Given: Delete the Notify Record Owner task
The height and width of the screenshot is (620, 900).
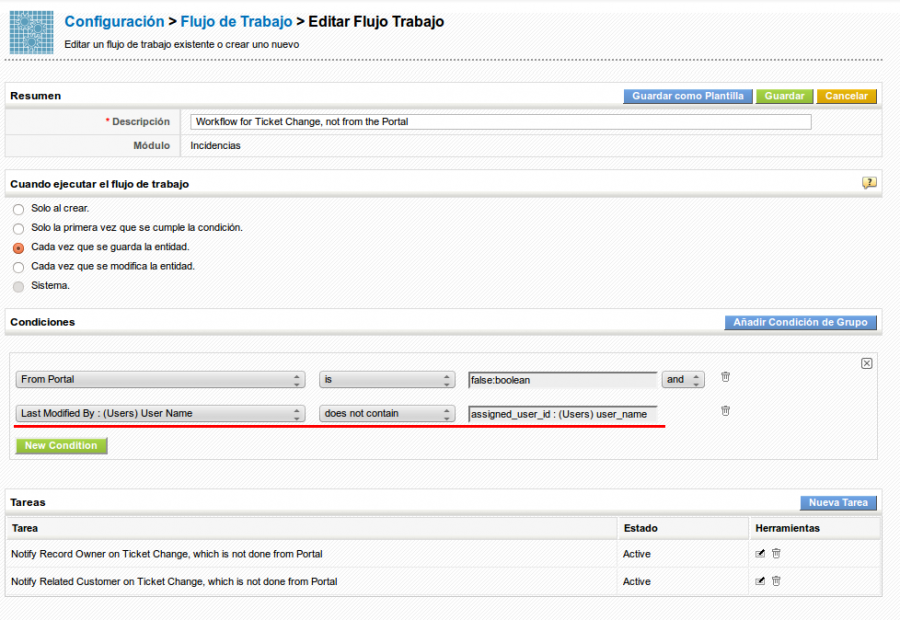Looking at the screenshot, I should click(x=776, y=553).
